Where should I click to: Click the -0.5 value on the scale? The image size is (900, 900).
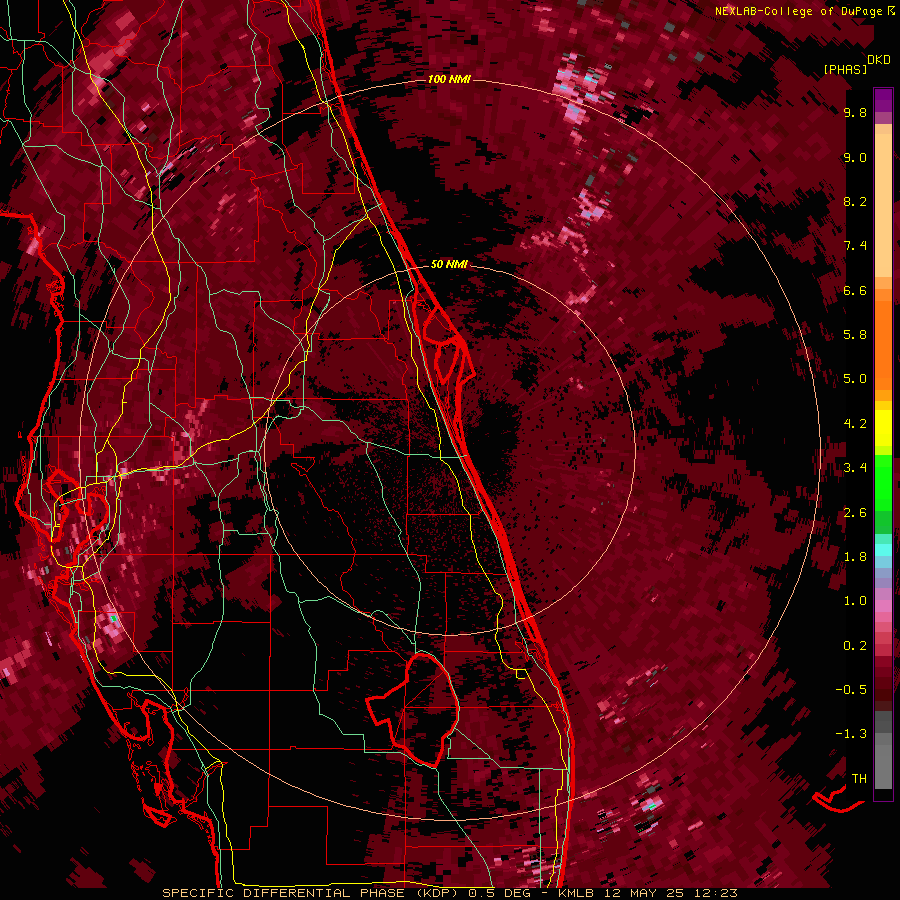pyautogui.click(x=851, y=689)
